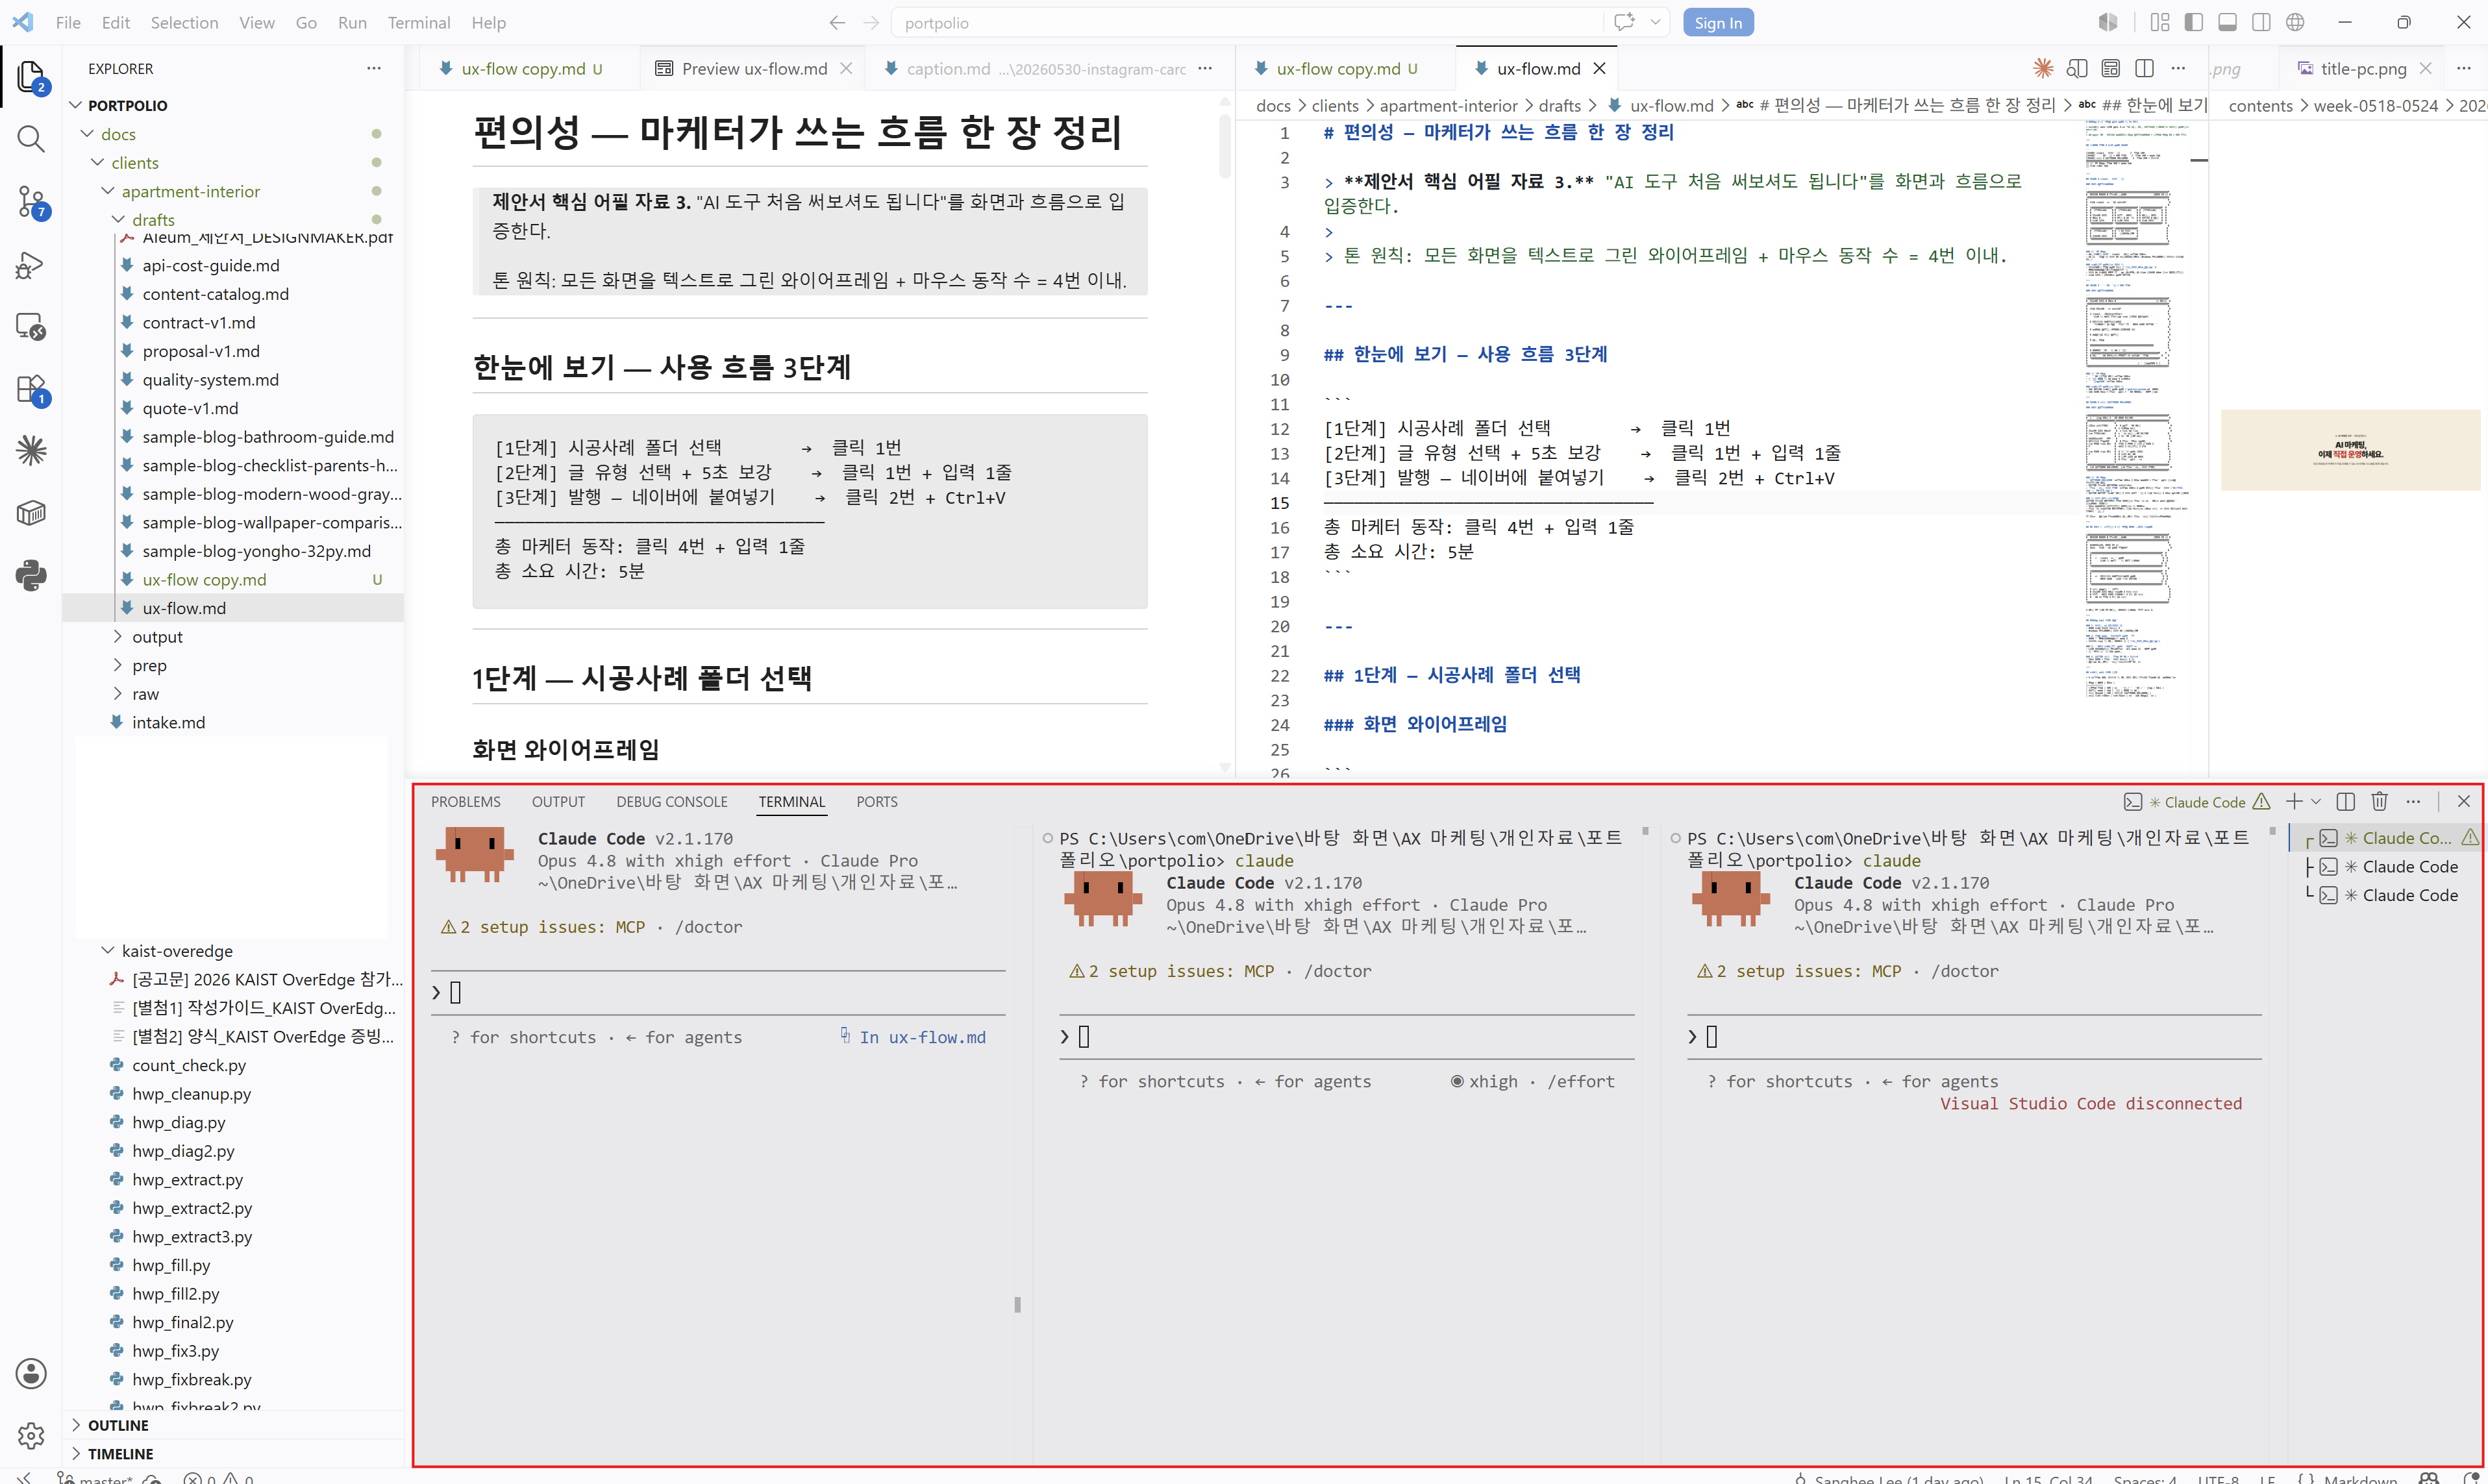The height and width of the screenshot is (1484, 2488).
Task: Open the globe icon in title bar
Action: [2295, 22]
